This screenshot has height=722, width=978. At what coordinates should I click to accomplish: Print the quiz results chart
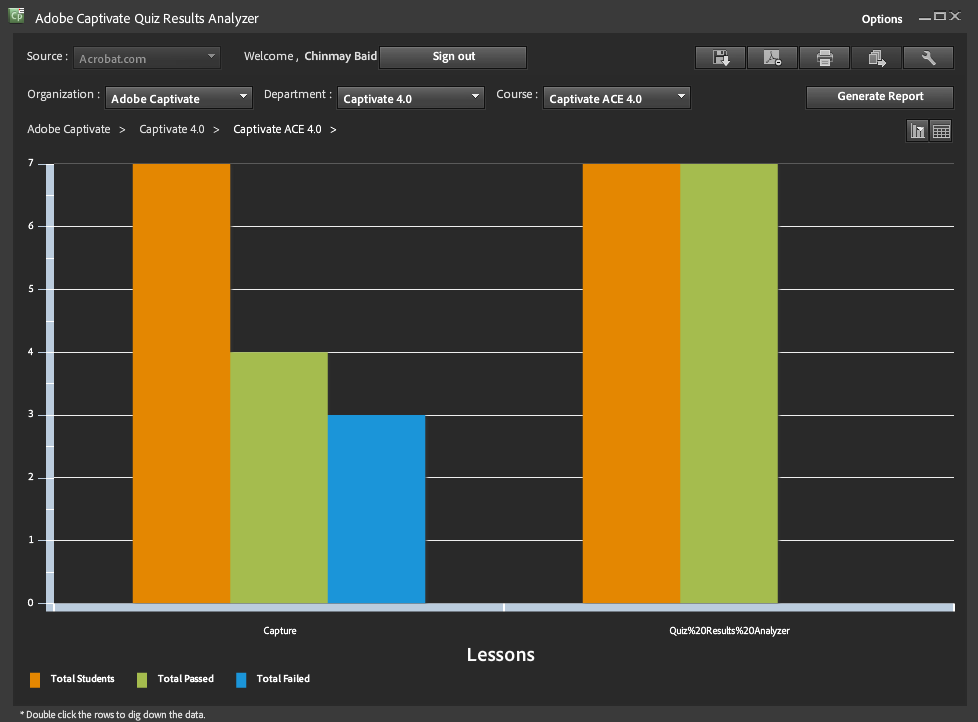pos(824,58)
